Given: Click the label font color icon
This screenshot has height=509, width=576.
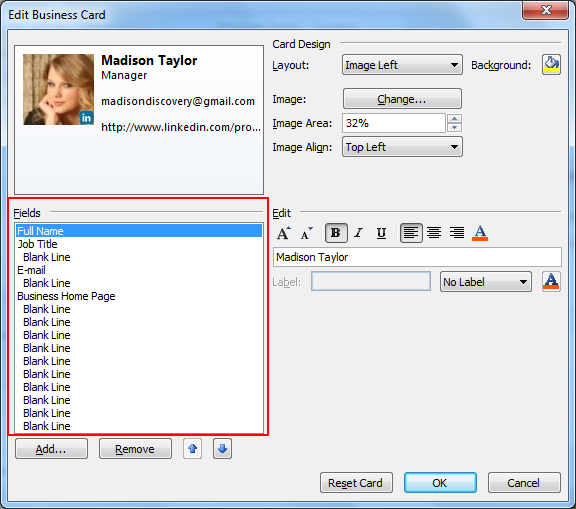Looking at the screenshot, I should [x=551, y=282].
